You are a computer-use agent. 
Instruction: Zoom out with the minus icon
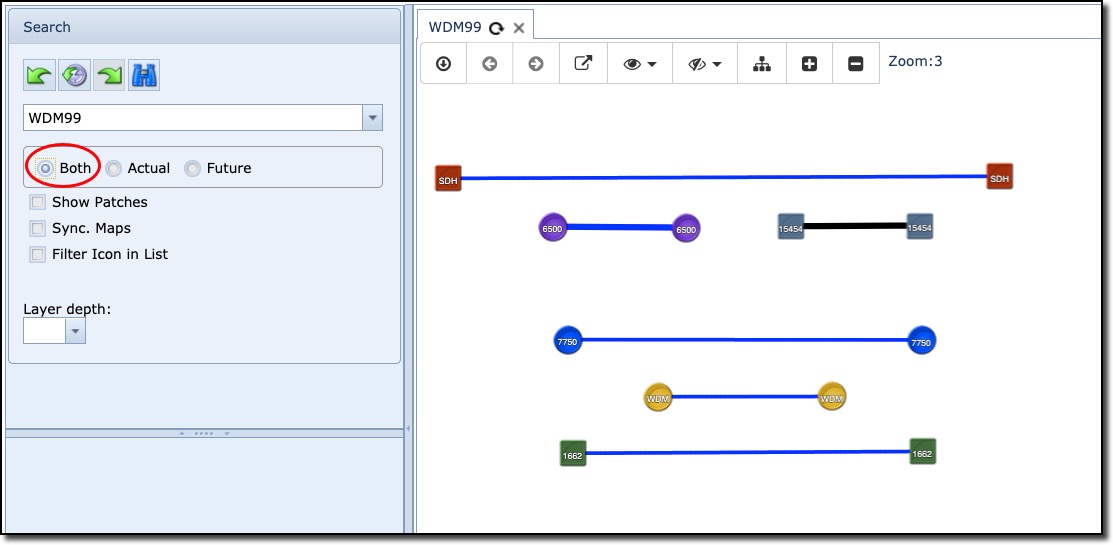[x=856, y=63]
